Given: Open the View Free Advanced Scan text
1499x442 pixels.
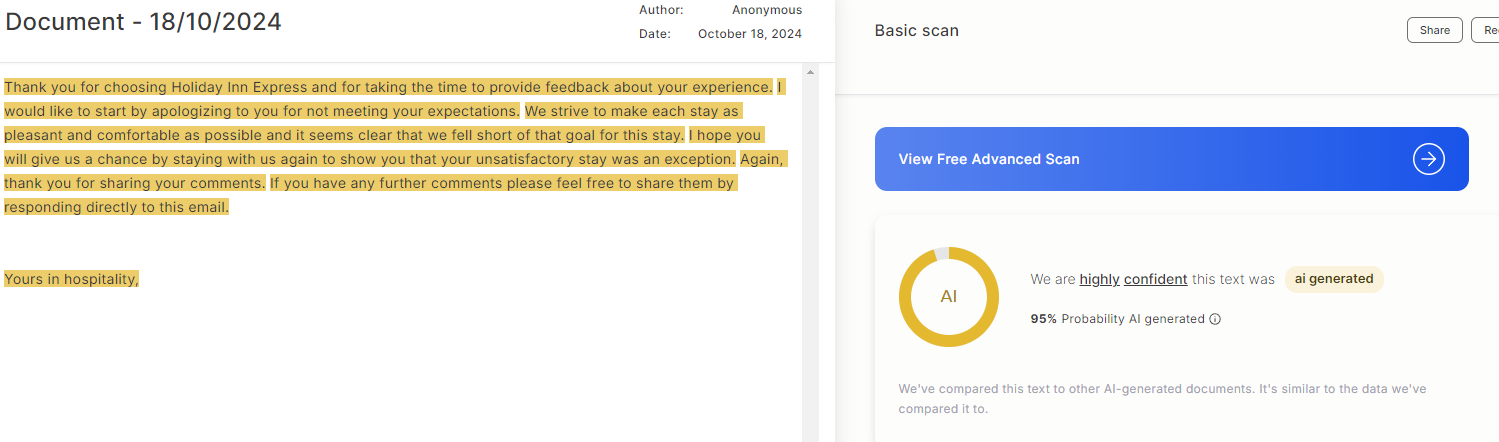Looking at the screenshot, I should click(x=988, y=159).
